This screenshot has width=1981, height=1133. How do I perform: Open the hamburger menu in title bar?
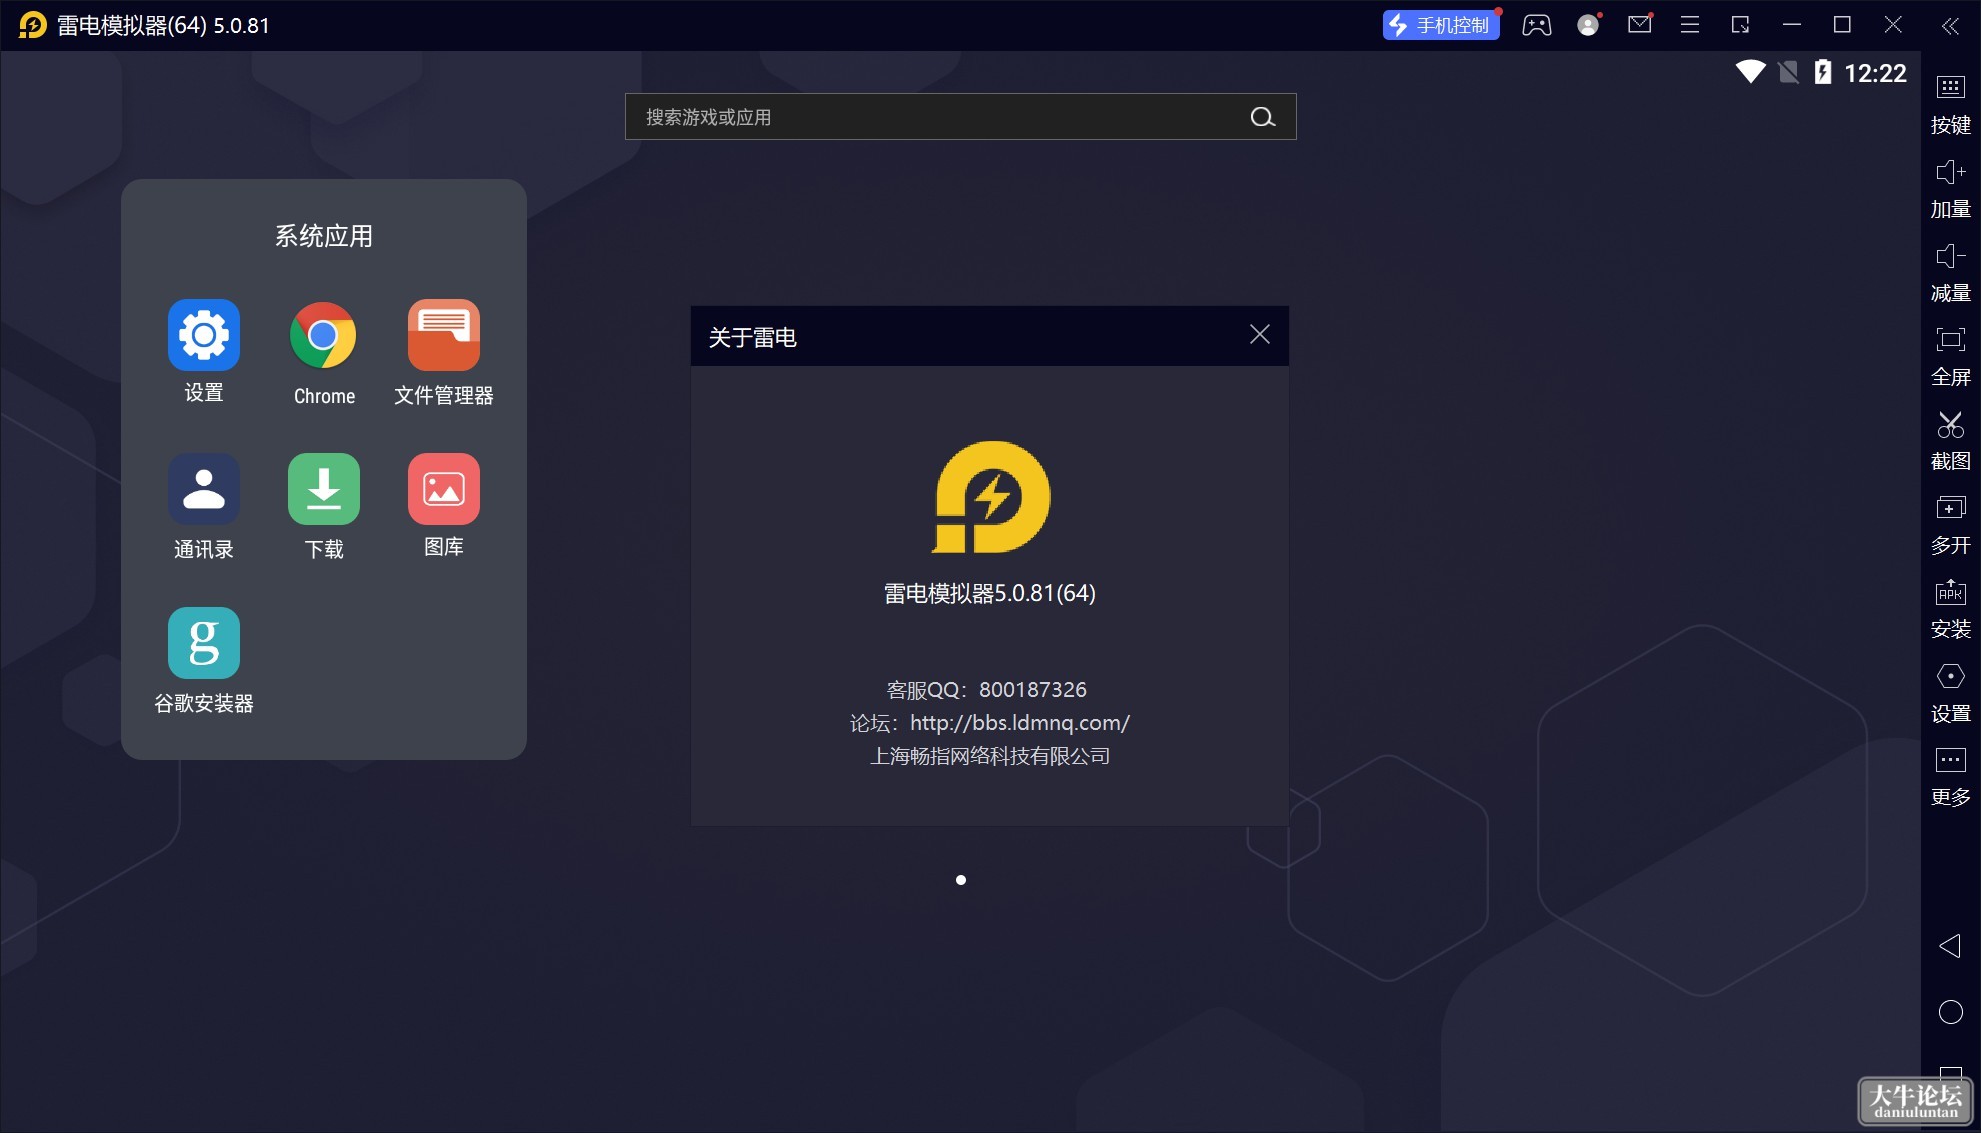1690,25
